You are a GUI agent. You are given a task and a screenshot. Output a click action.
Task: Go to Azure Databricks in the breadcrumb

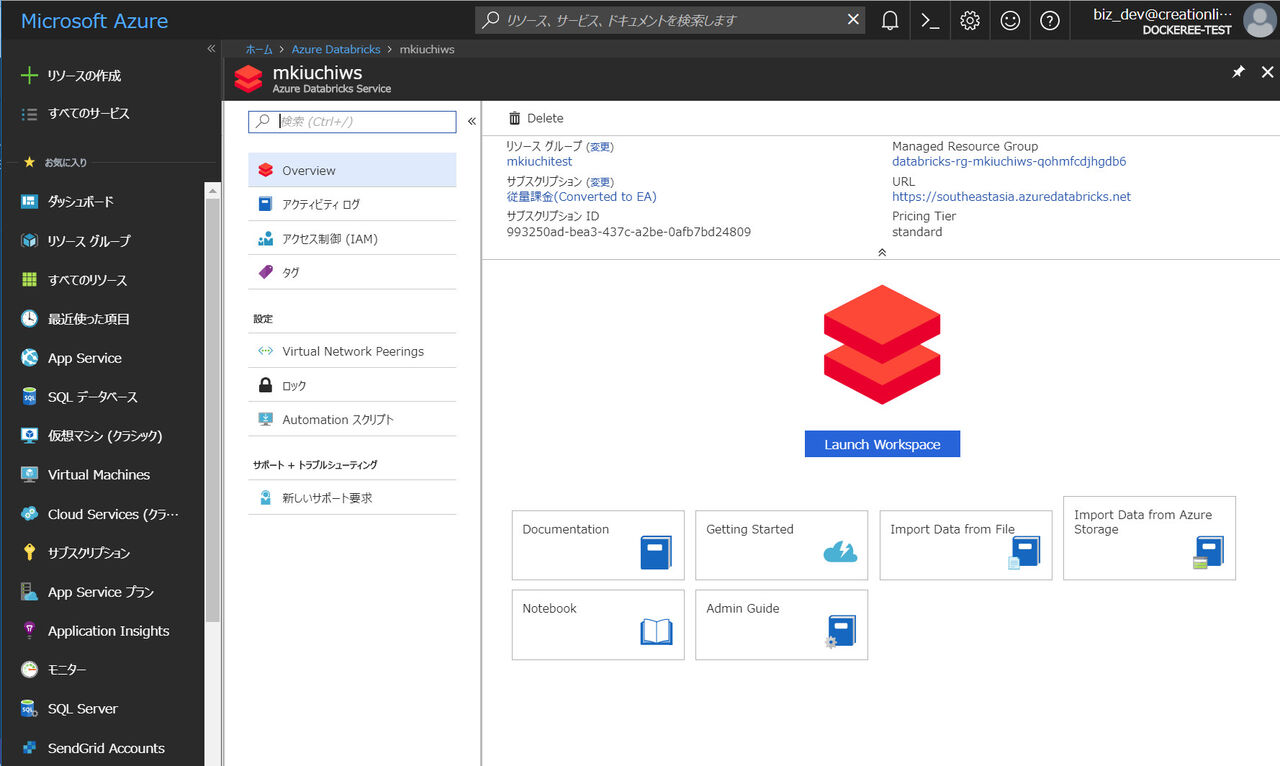(335, 49)
